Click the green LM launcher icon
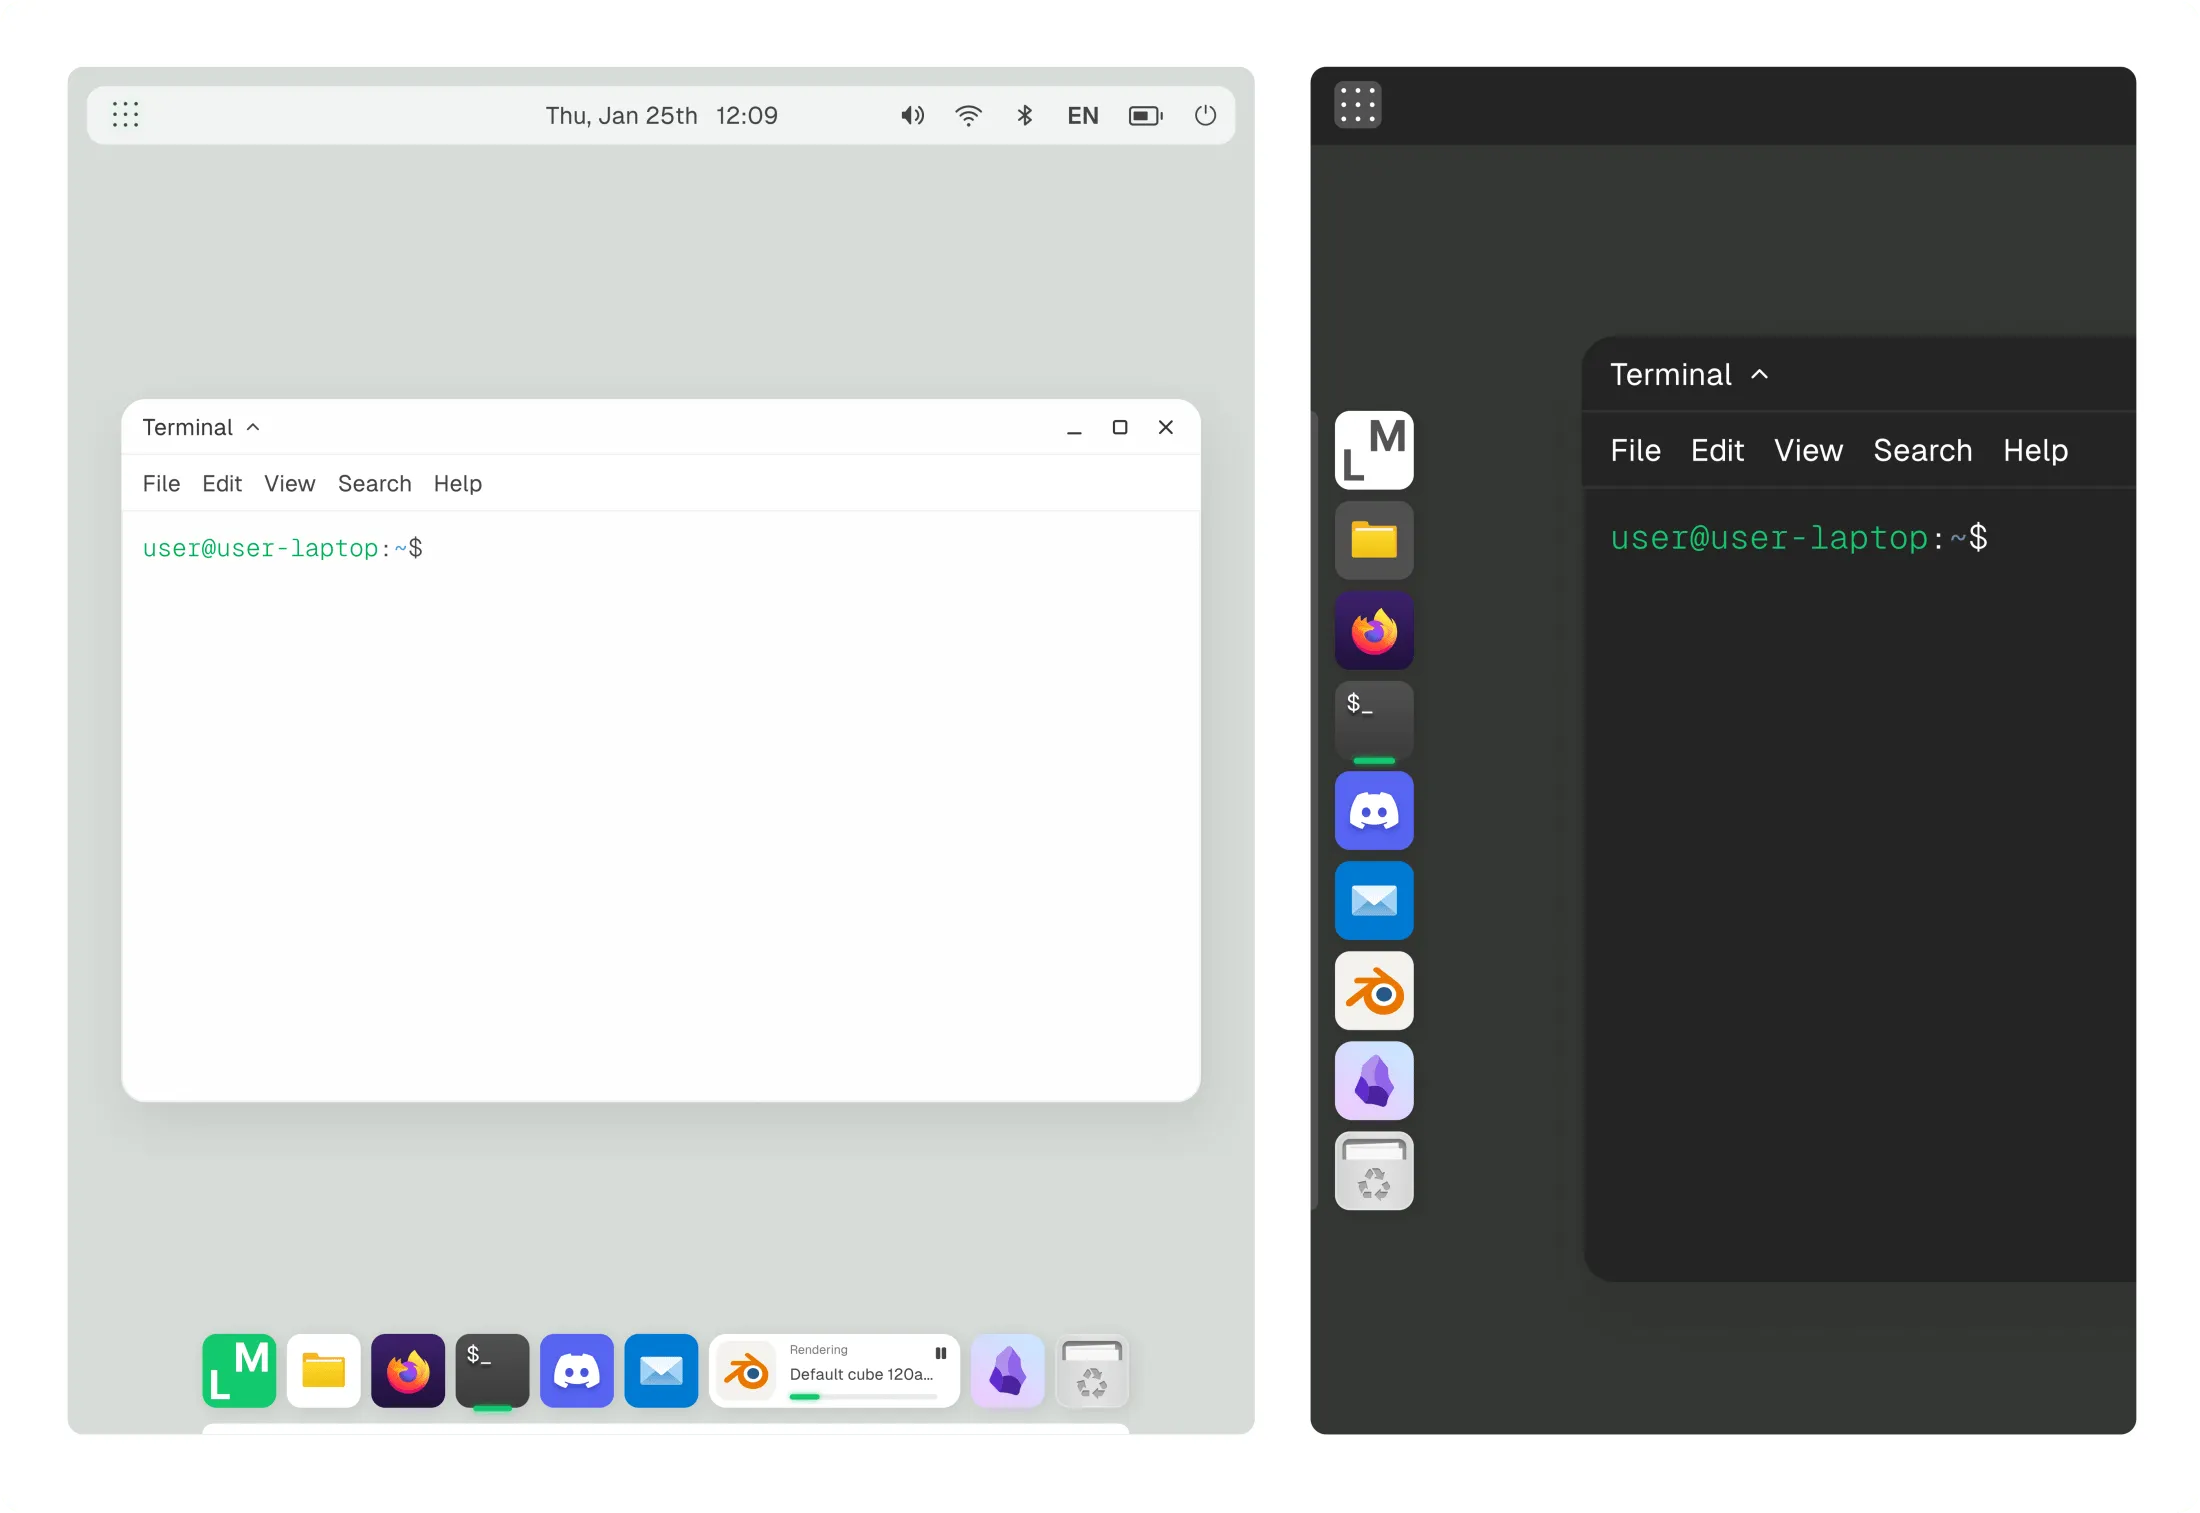The height and width of the screenshot is (1513, 2200). coord(239,1370)
